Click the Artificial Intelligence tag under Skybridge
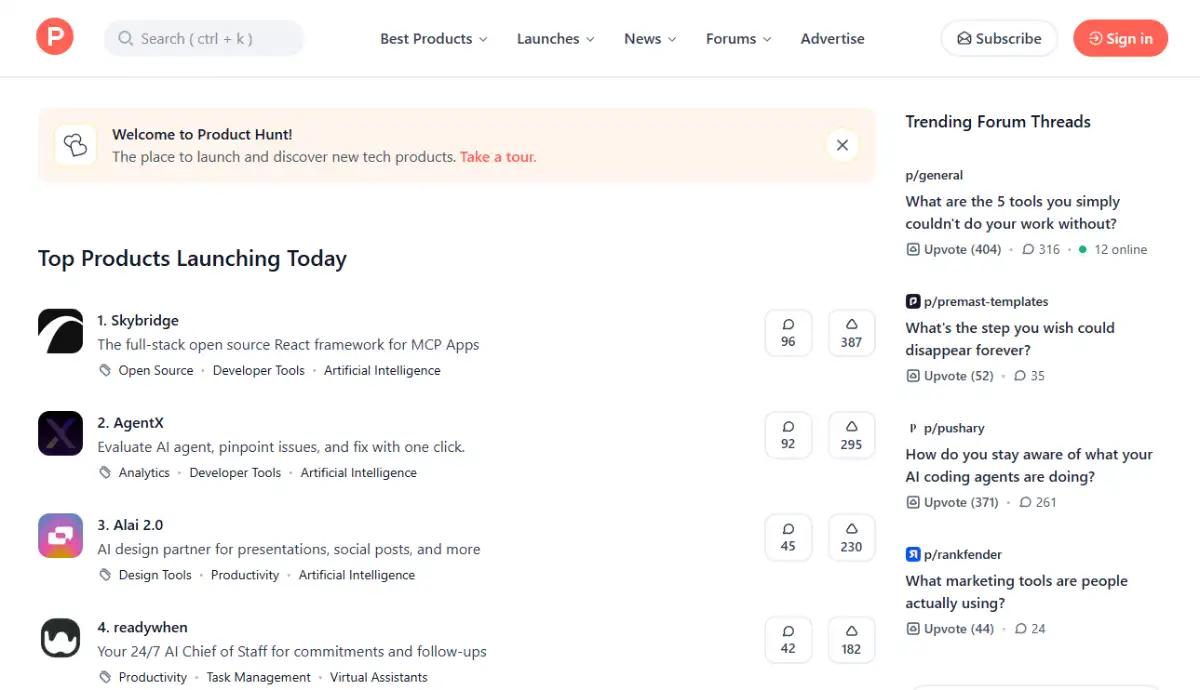1200x690 pixels. 382,370
